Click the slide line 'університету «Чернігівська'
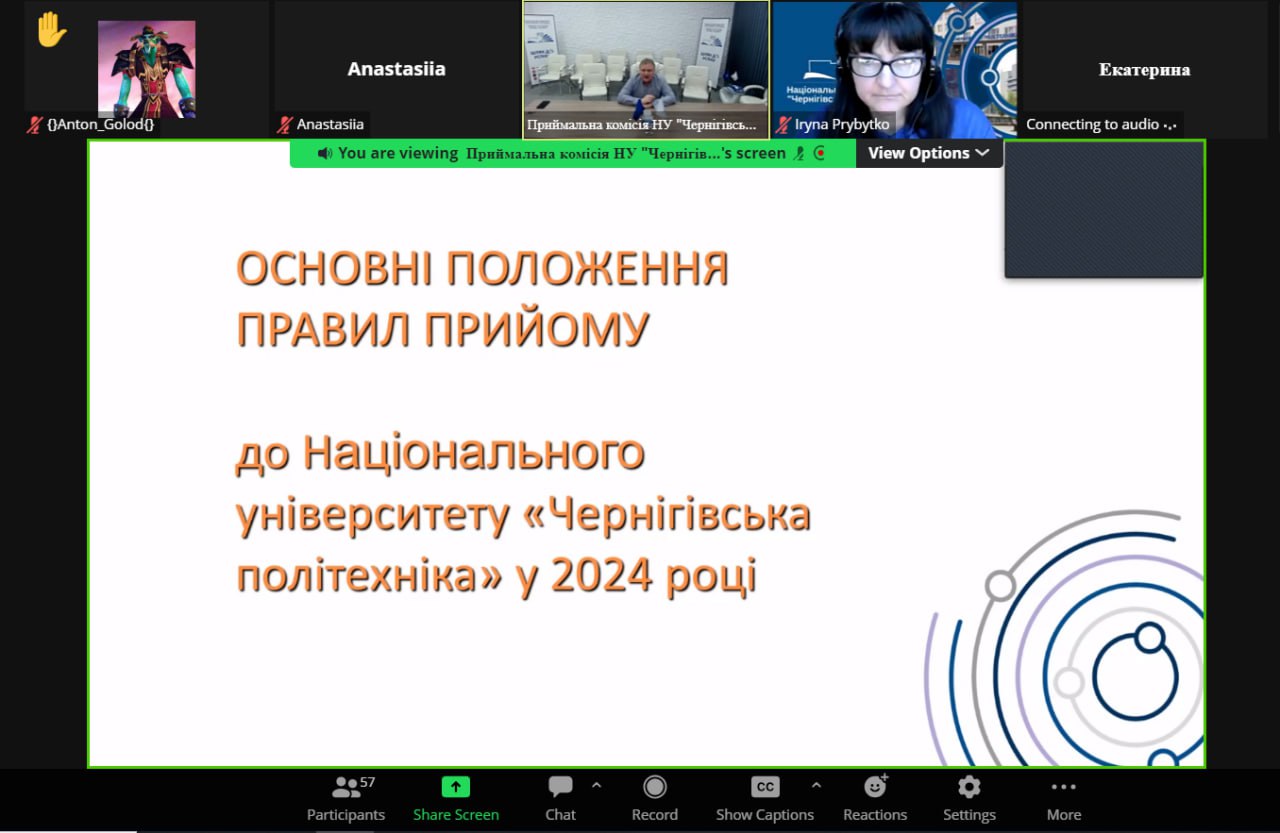Viewport: 1280px width, 833px height. pyautogui.click(x=523, y=516)
